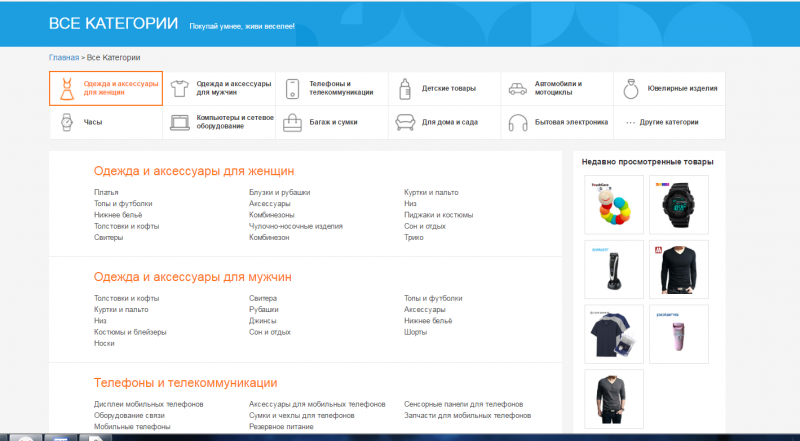Open Рубашки link in men's section
This screenshot has width=800, height=441.
coord(264,309)
